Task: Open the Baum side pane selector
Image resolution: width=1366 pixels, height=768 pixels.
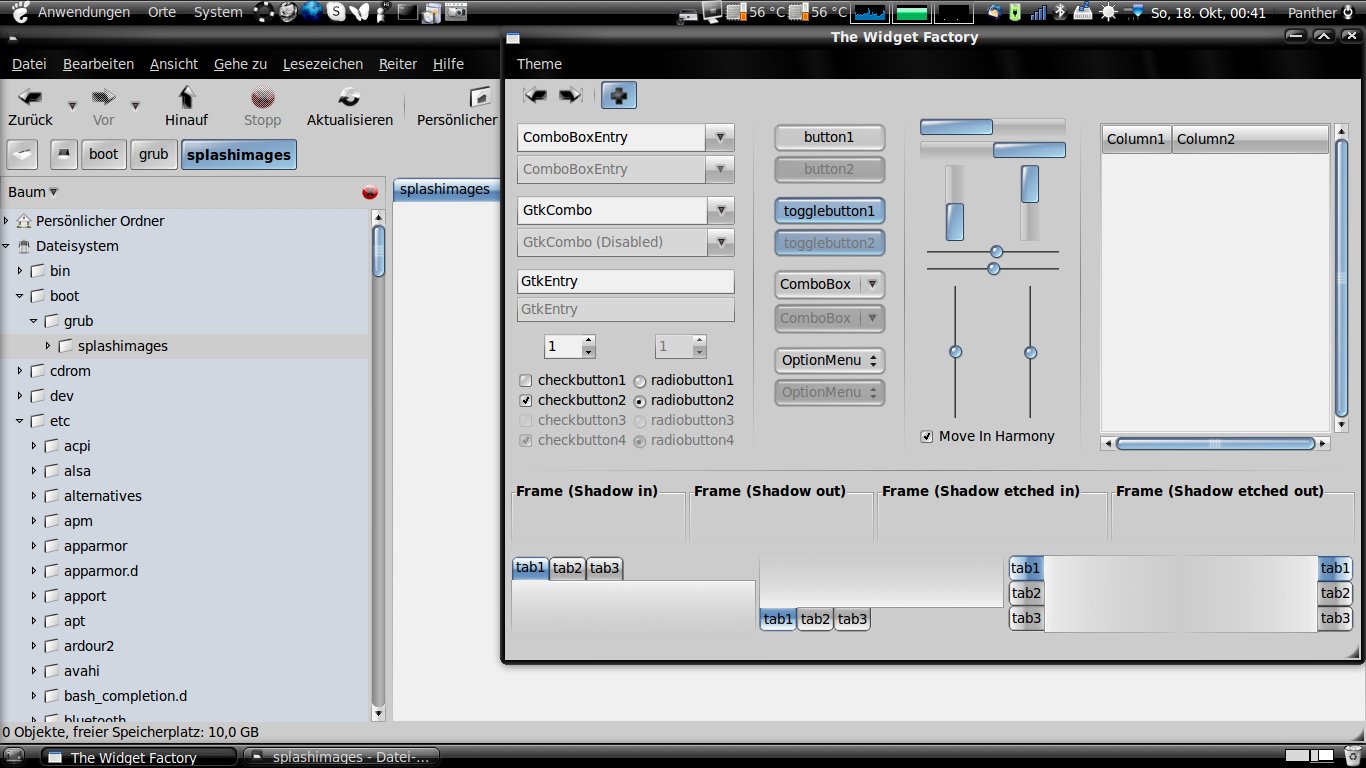Action: 33,192
